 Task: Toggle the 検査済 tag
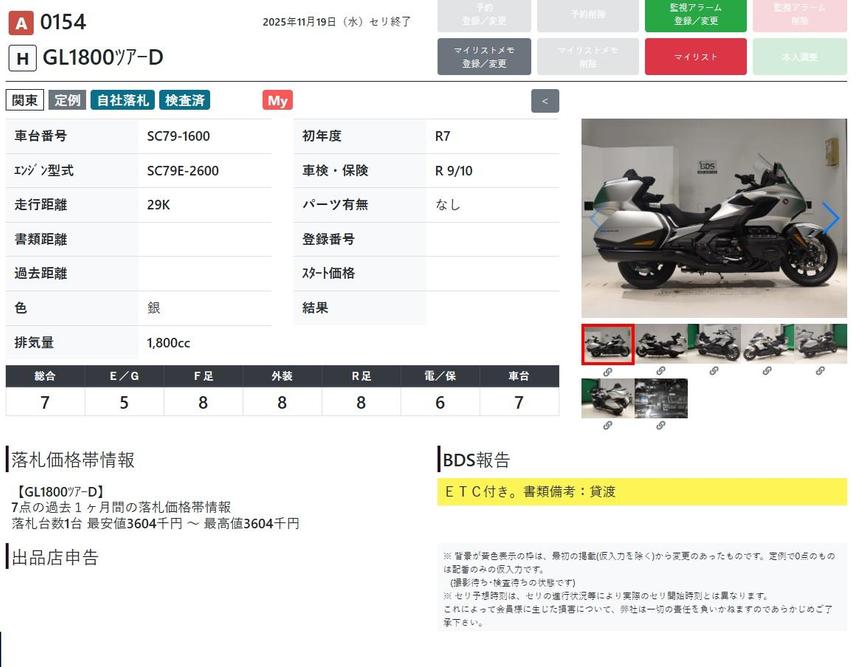[x=185, y=100]
